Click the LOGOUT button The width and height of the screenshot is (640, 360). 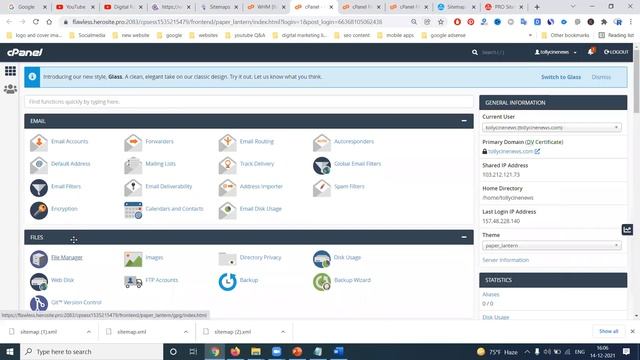click(x=616, y=52)
